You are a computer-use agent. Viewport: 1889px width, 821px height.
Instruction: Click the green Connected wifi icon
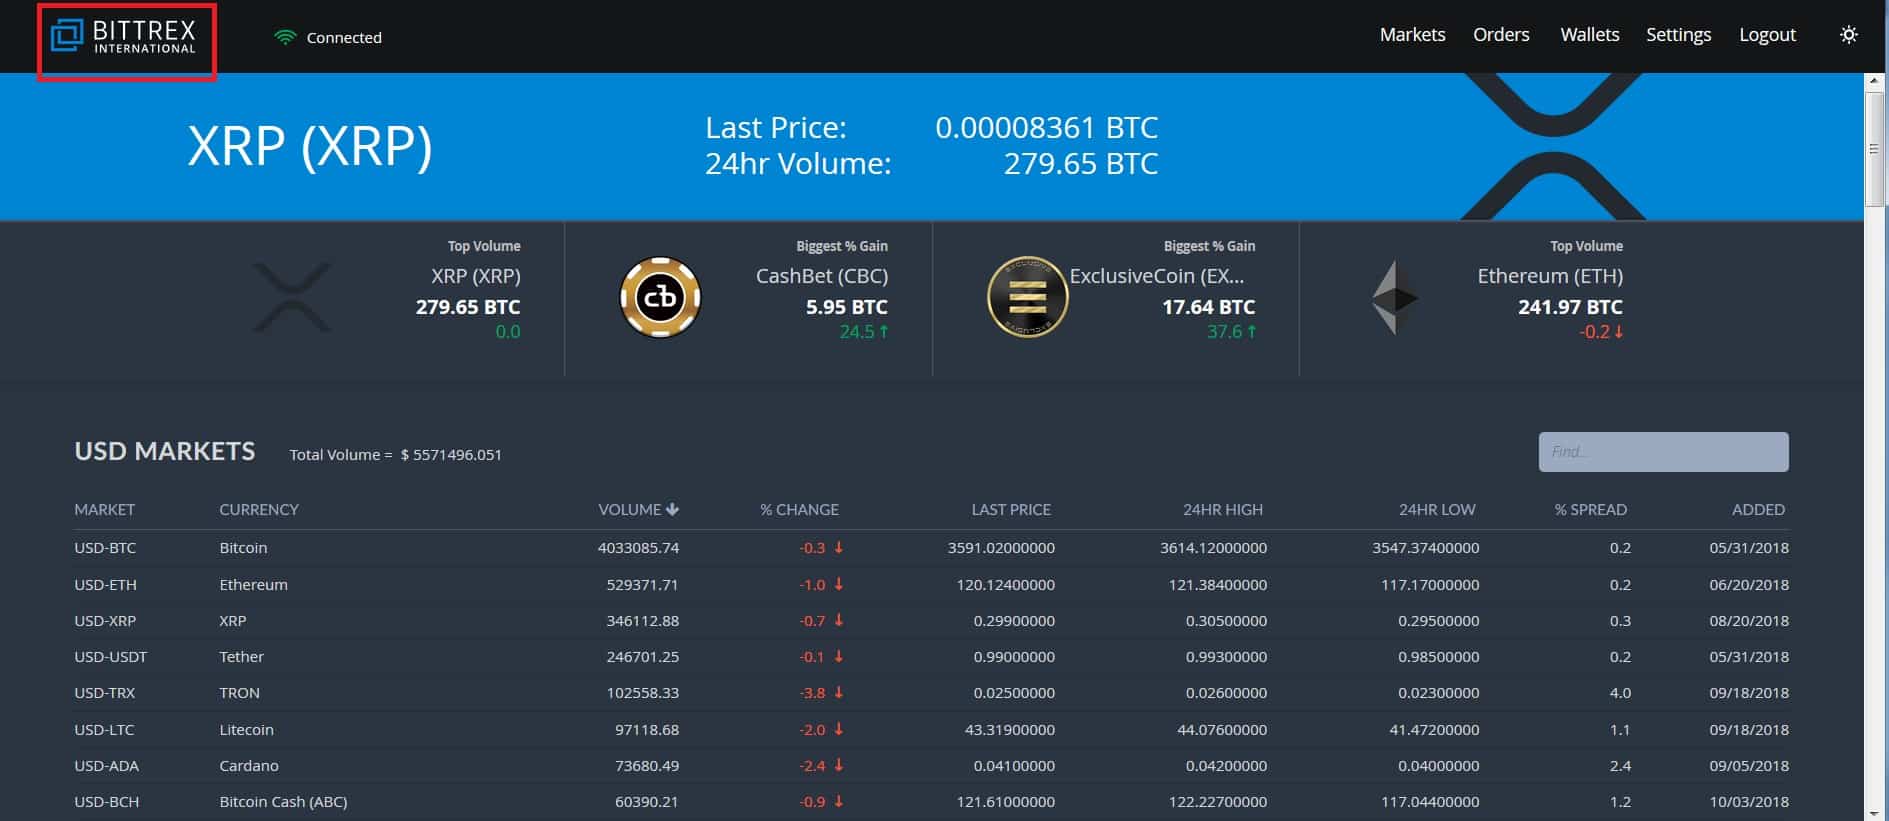coord(285,37)
